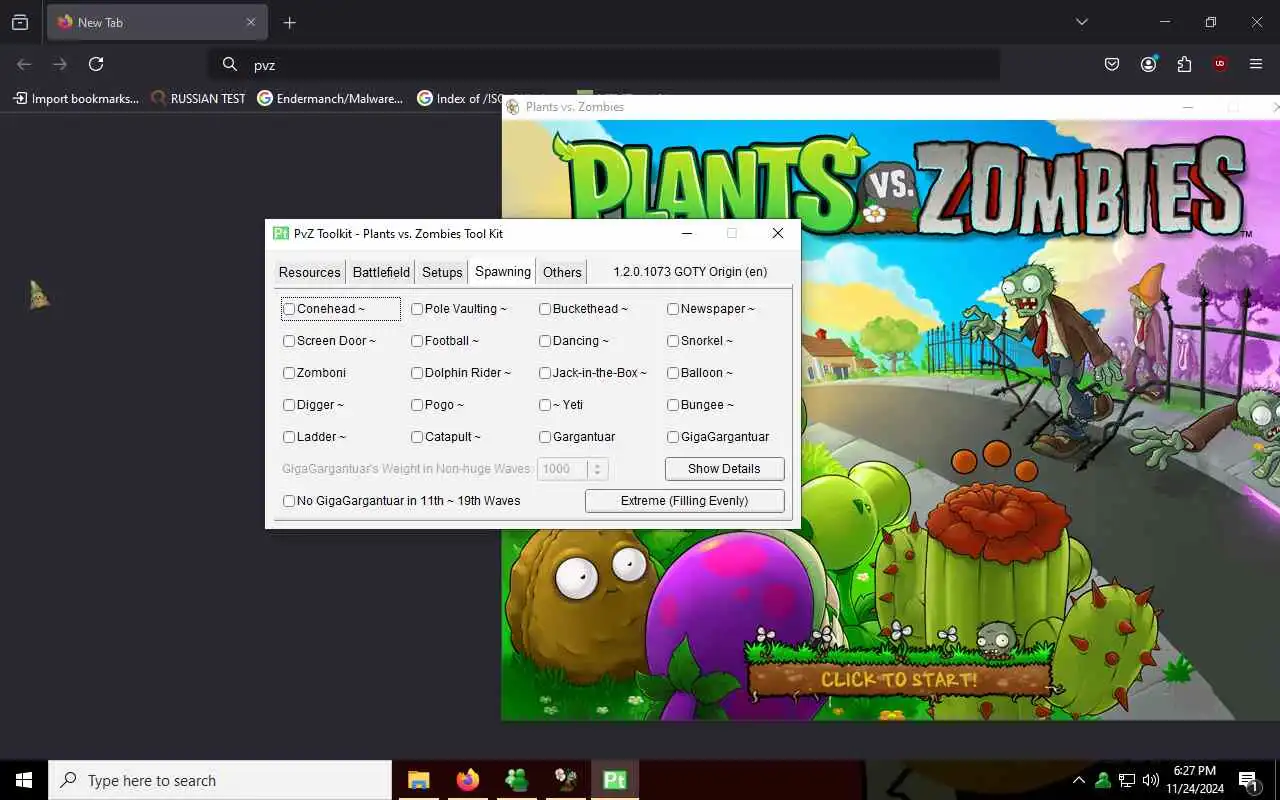
Task: Toggle the Catapult zombie checkbox
Action: tap(417, 437)
